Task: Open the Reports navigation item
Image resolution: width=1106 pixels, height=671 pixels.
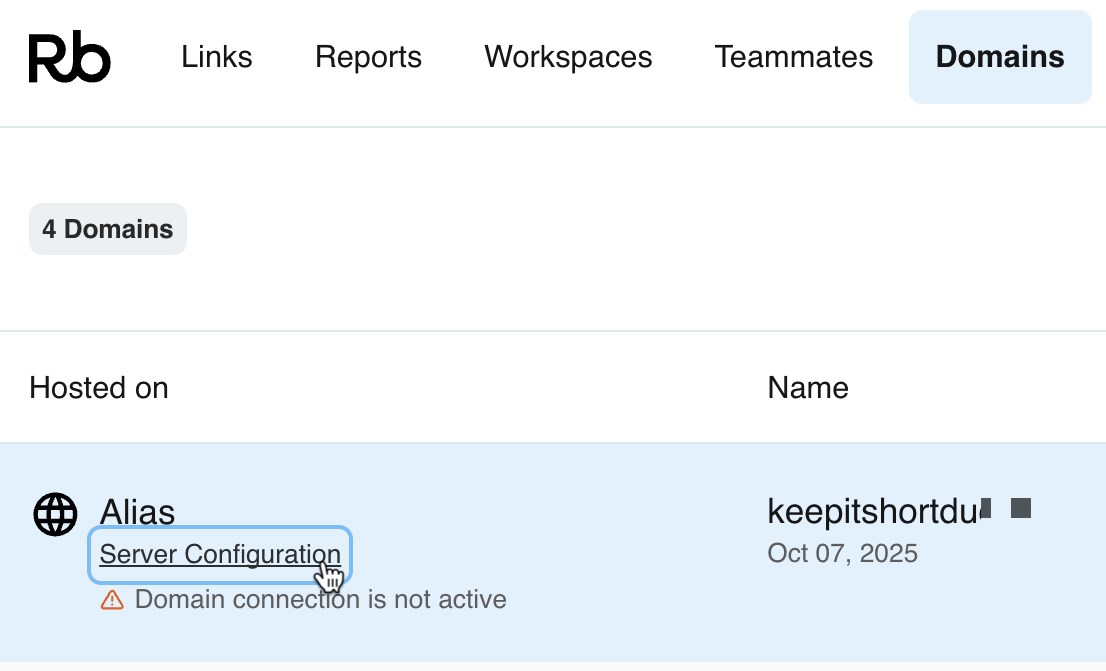Action: [368, 57]
